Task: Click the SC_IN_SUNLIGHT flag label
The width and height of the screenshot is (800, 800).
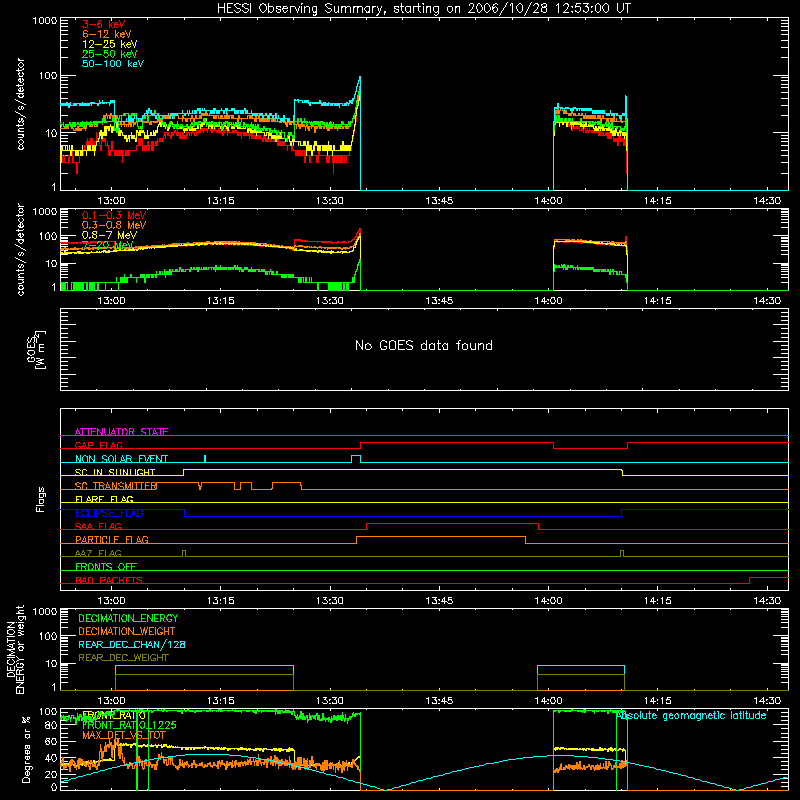Action: [115, 472]
